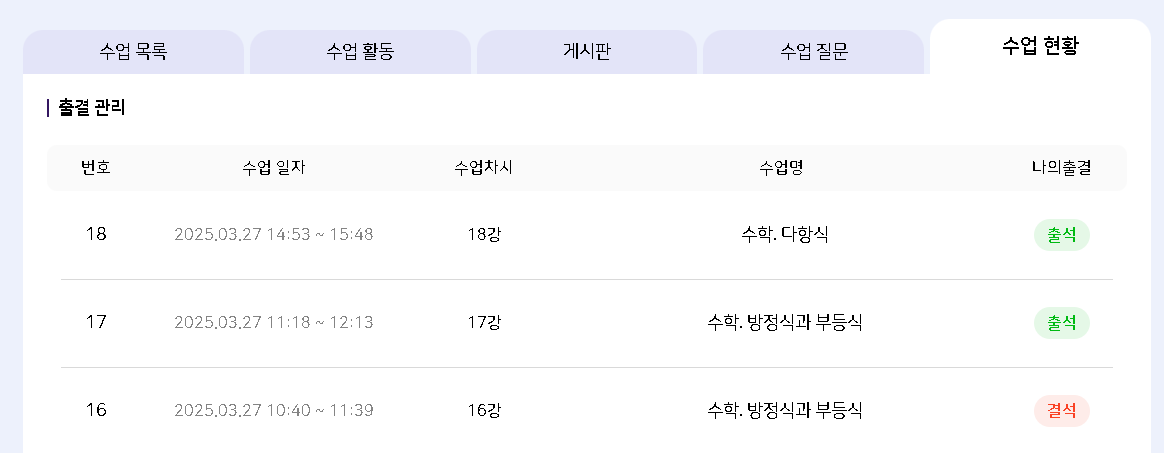Viewport: 1164px width, 453px height.
Task: Select the 게시판 tab
Action: pos(587,52)
